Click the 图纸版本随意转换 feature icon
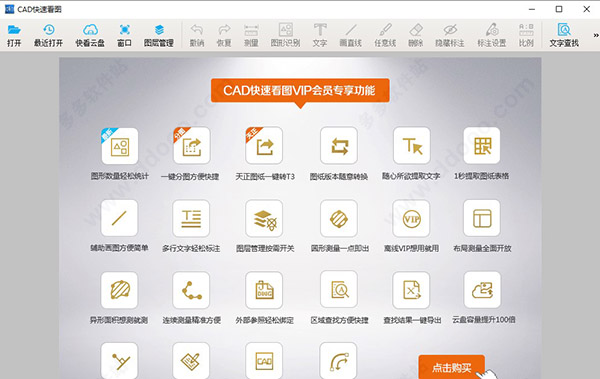600x379 pixels. click(x=339, y=146)
